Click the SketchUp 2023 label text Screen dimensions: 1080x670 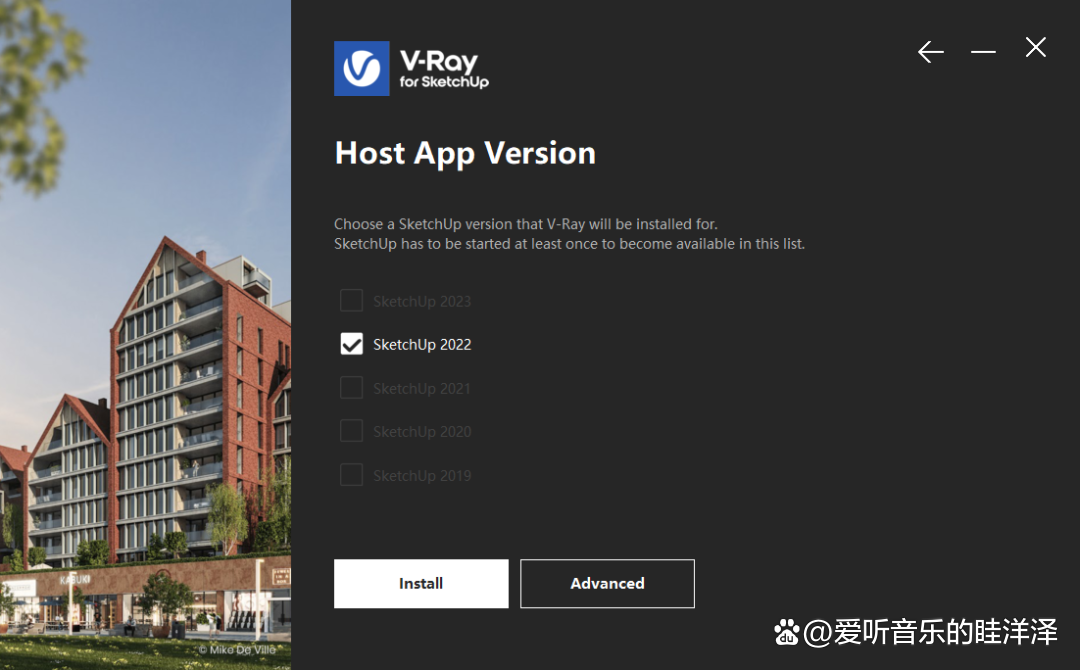[422, 301]
